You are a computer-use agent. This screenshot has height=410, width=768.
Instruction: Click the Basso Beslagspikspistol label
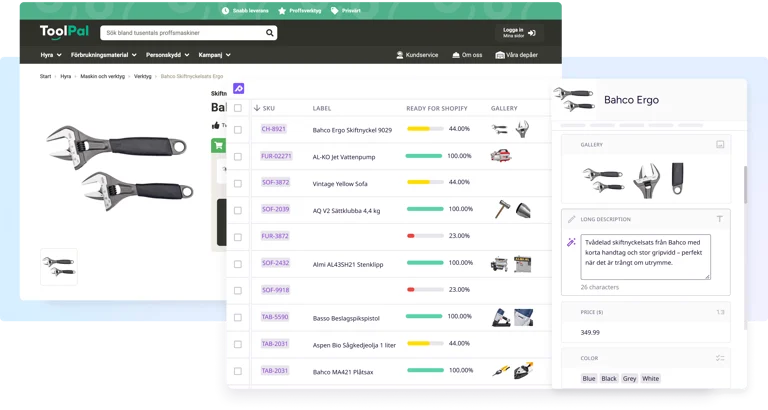pyautogui.click(x=346, y=318)
